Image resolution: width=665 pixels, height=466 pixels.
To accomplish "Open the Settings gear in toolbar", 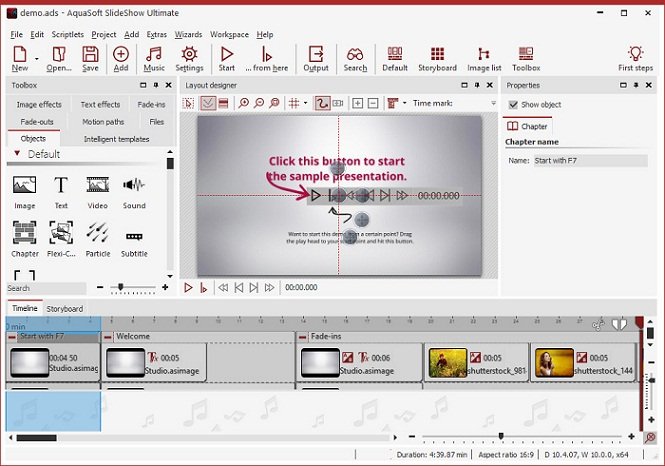I will (x=189, y=59).
